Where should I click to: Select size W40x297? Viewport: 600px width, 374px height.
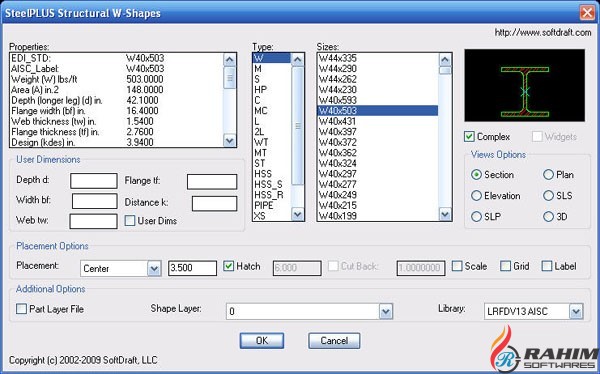[378, 174]
